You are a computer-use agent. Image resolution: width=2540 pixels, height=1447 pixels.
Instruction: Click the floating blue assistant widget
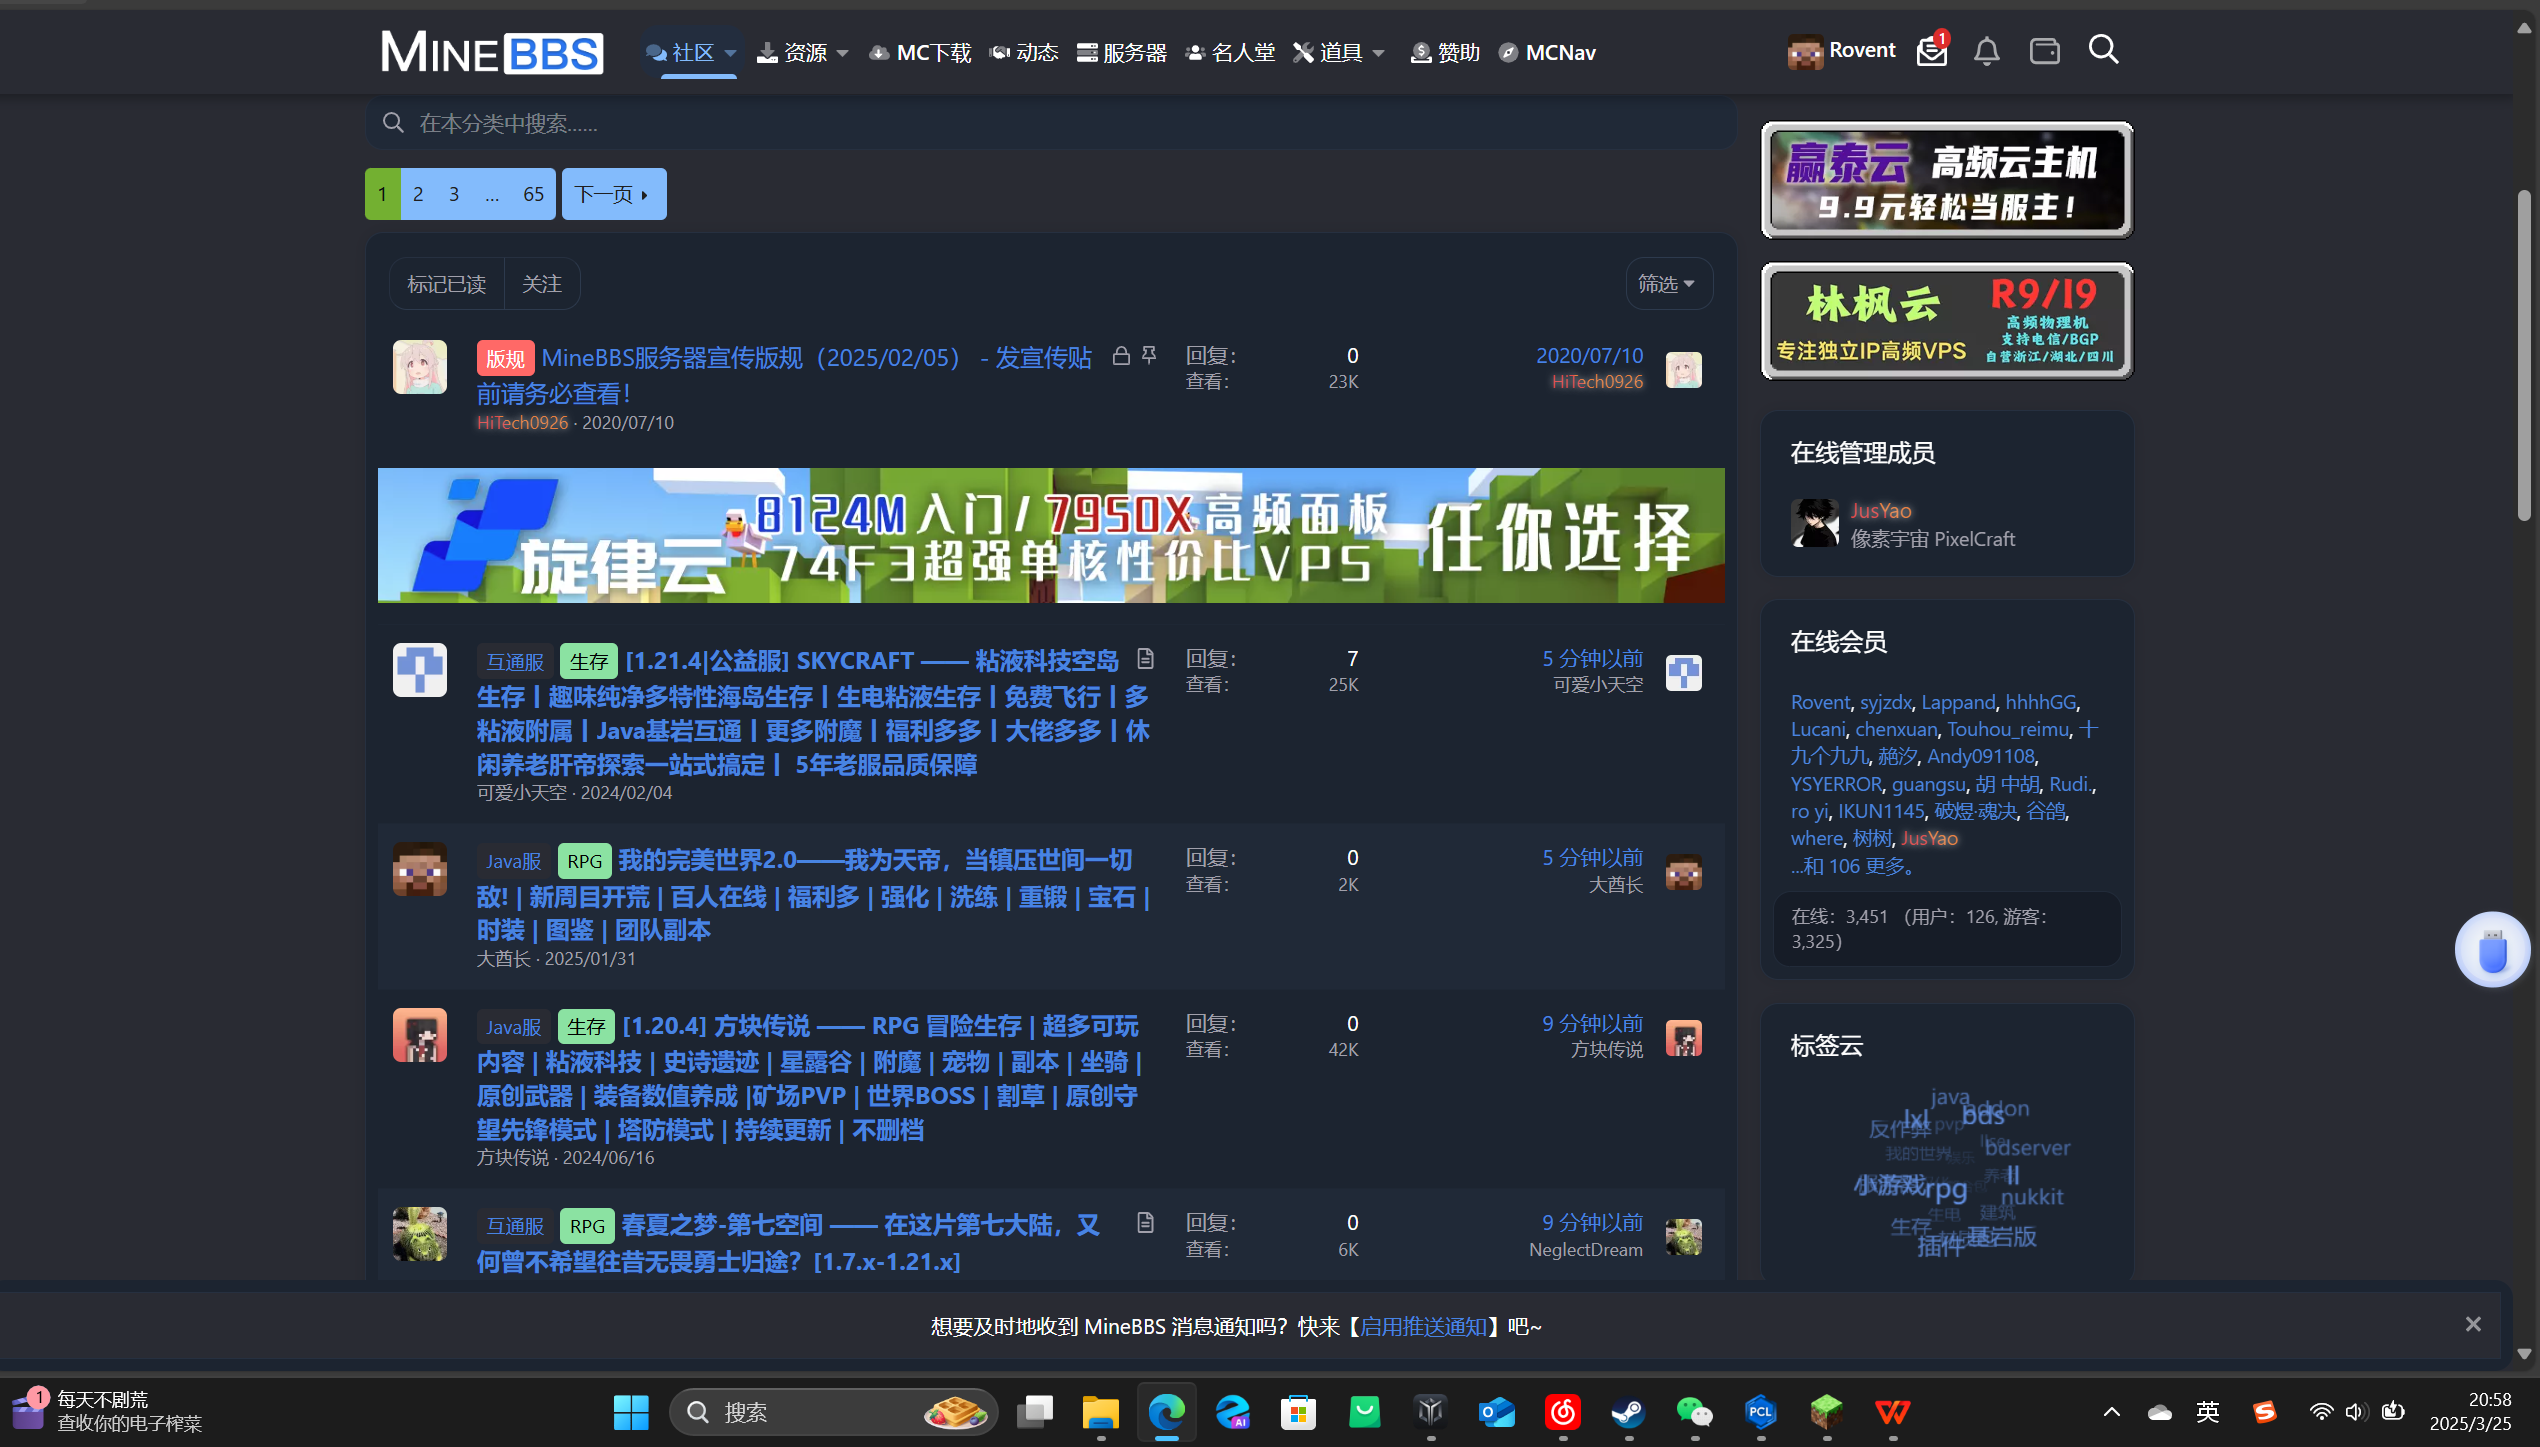click(2492, 949)
